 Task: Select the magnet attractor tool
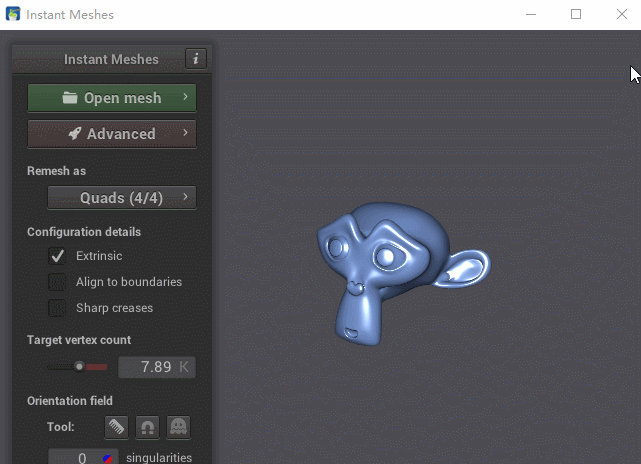pyautogui.click(x=147, y=428)
